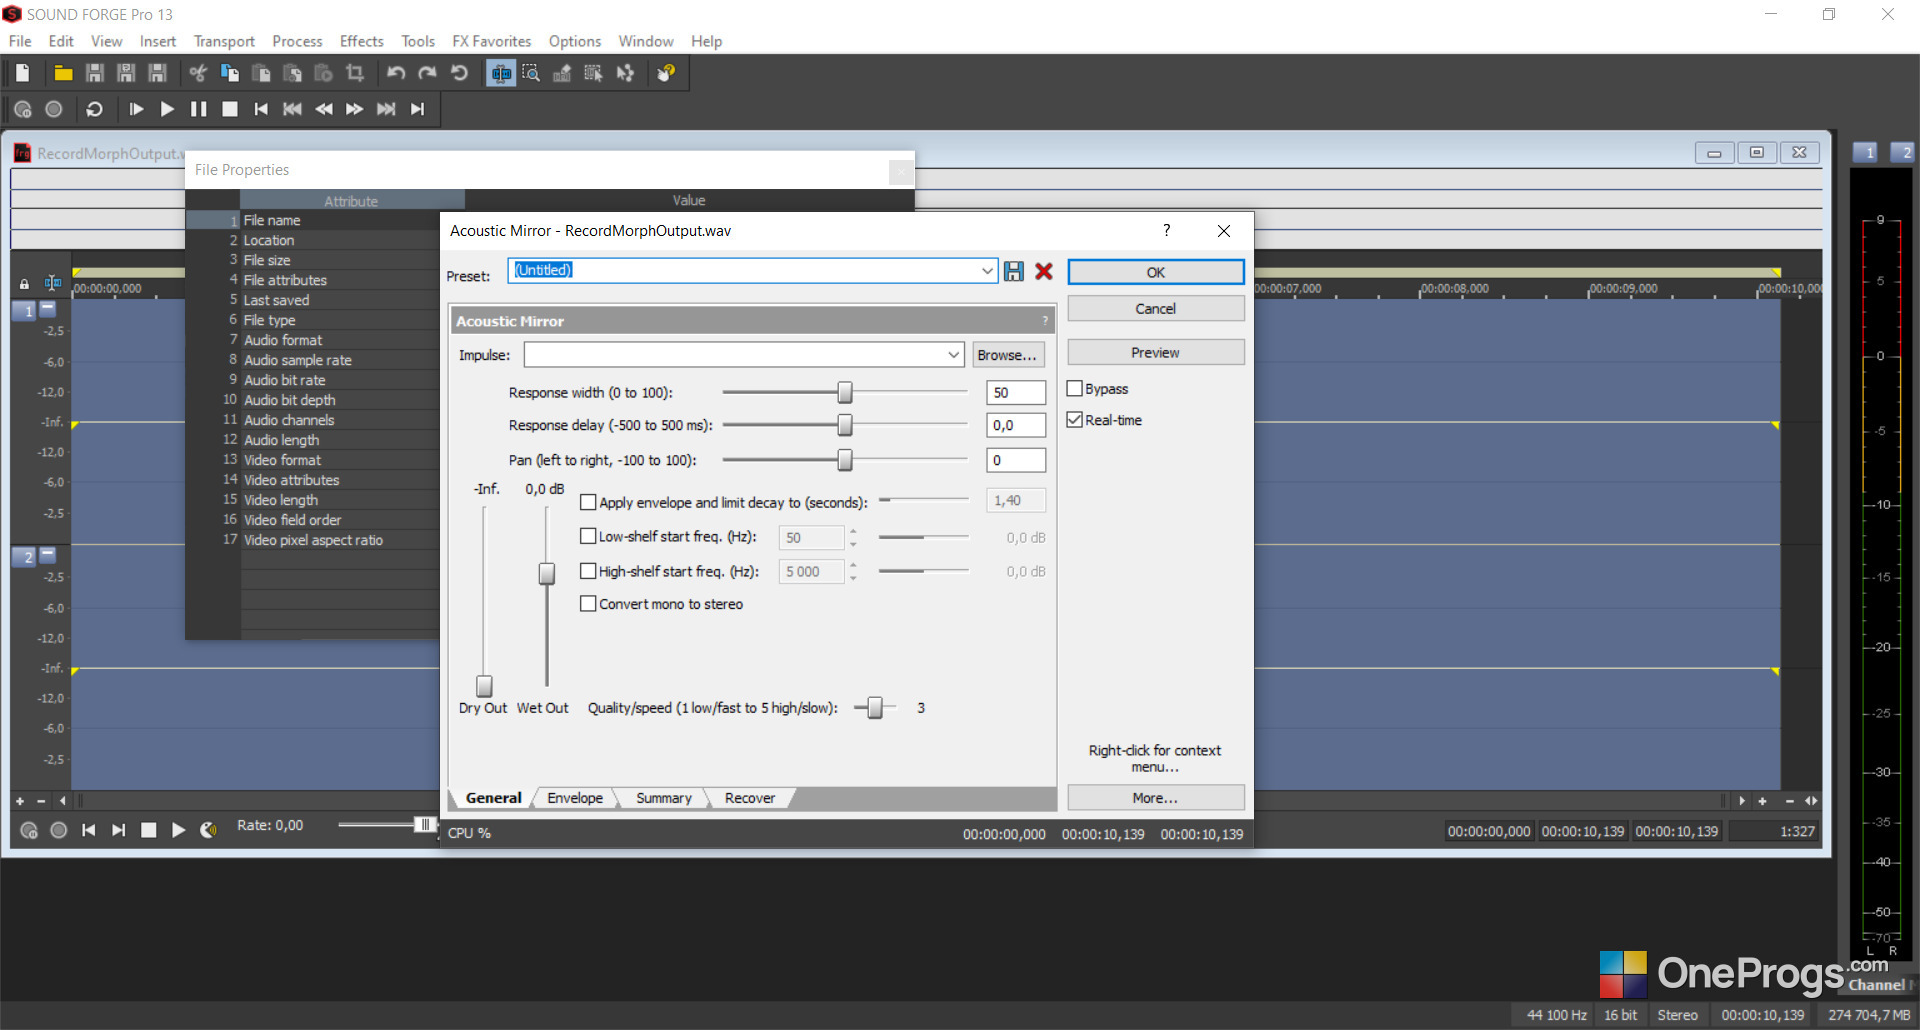This screenshot has height=1030, width=1920.
Task: Enable the Bypass checkbox
Action: 1075,389
